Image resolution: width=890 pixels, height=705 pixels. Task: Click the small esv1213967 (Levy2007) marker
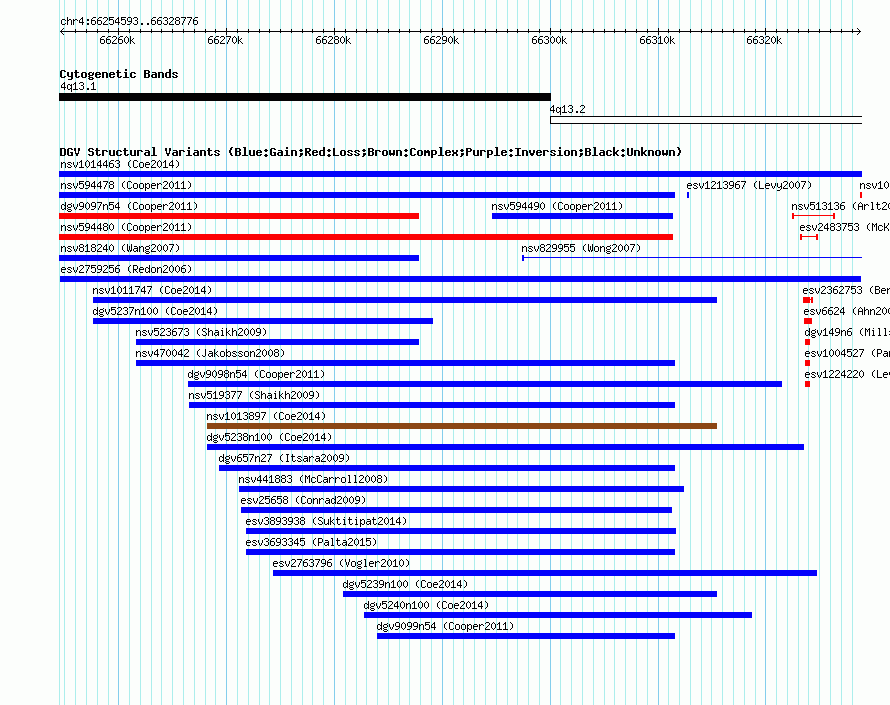point(688,195)
